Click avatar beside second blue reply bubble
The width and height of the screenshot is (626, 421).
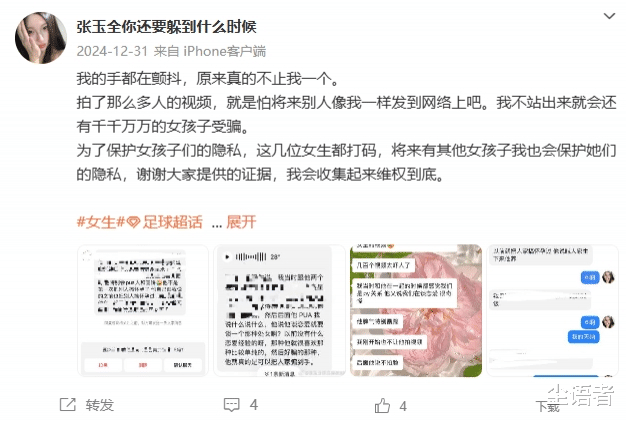608,322
